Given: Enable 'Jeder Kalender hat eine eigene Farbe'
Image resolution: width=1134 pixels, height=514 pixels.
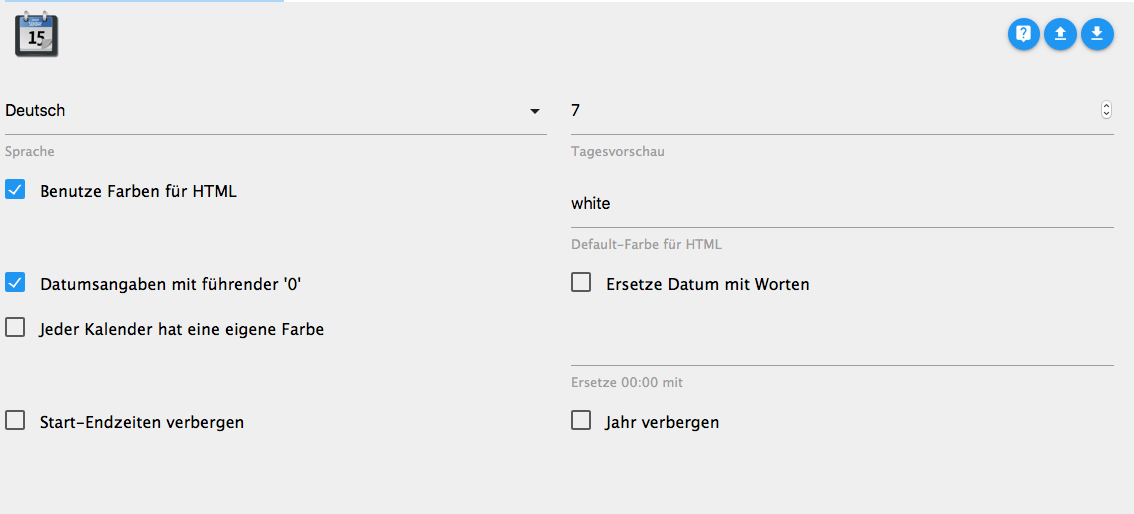Looking at the screenshot, I should [x=15, y=328].
